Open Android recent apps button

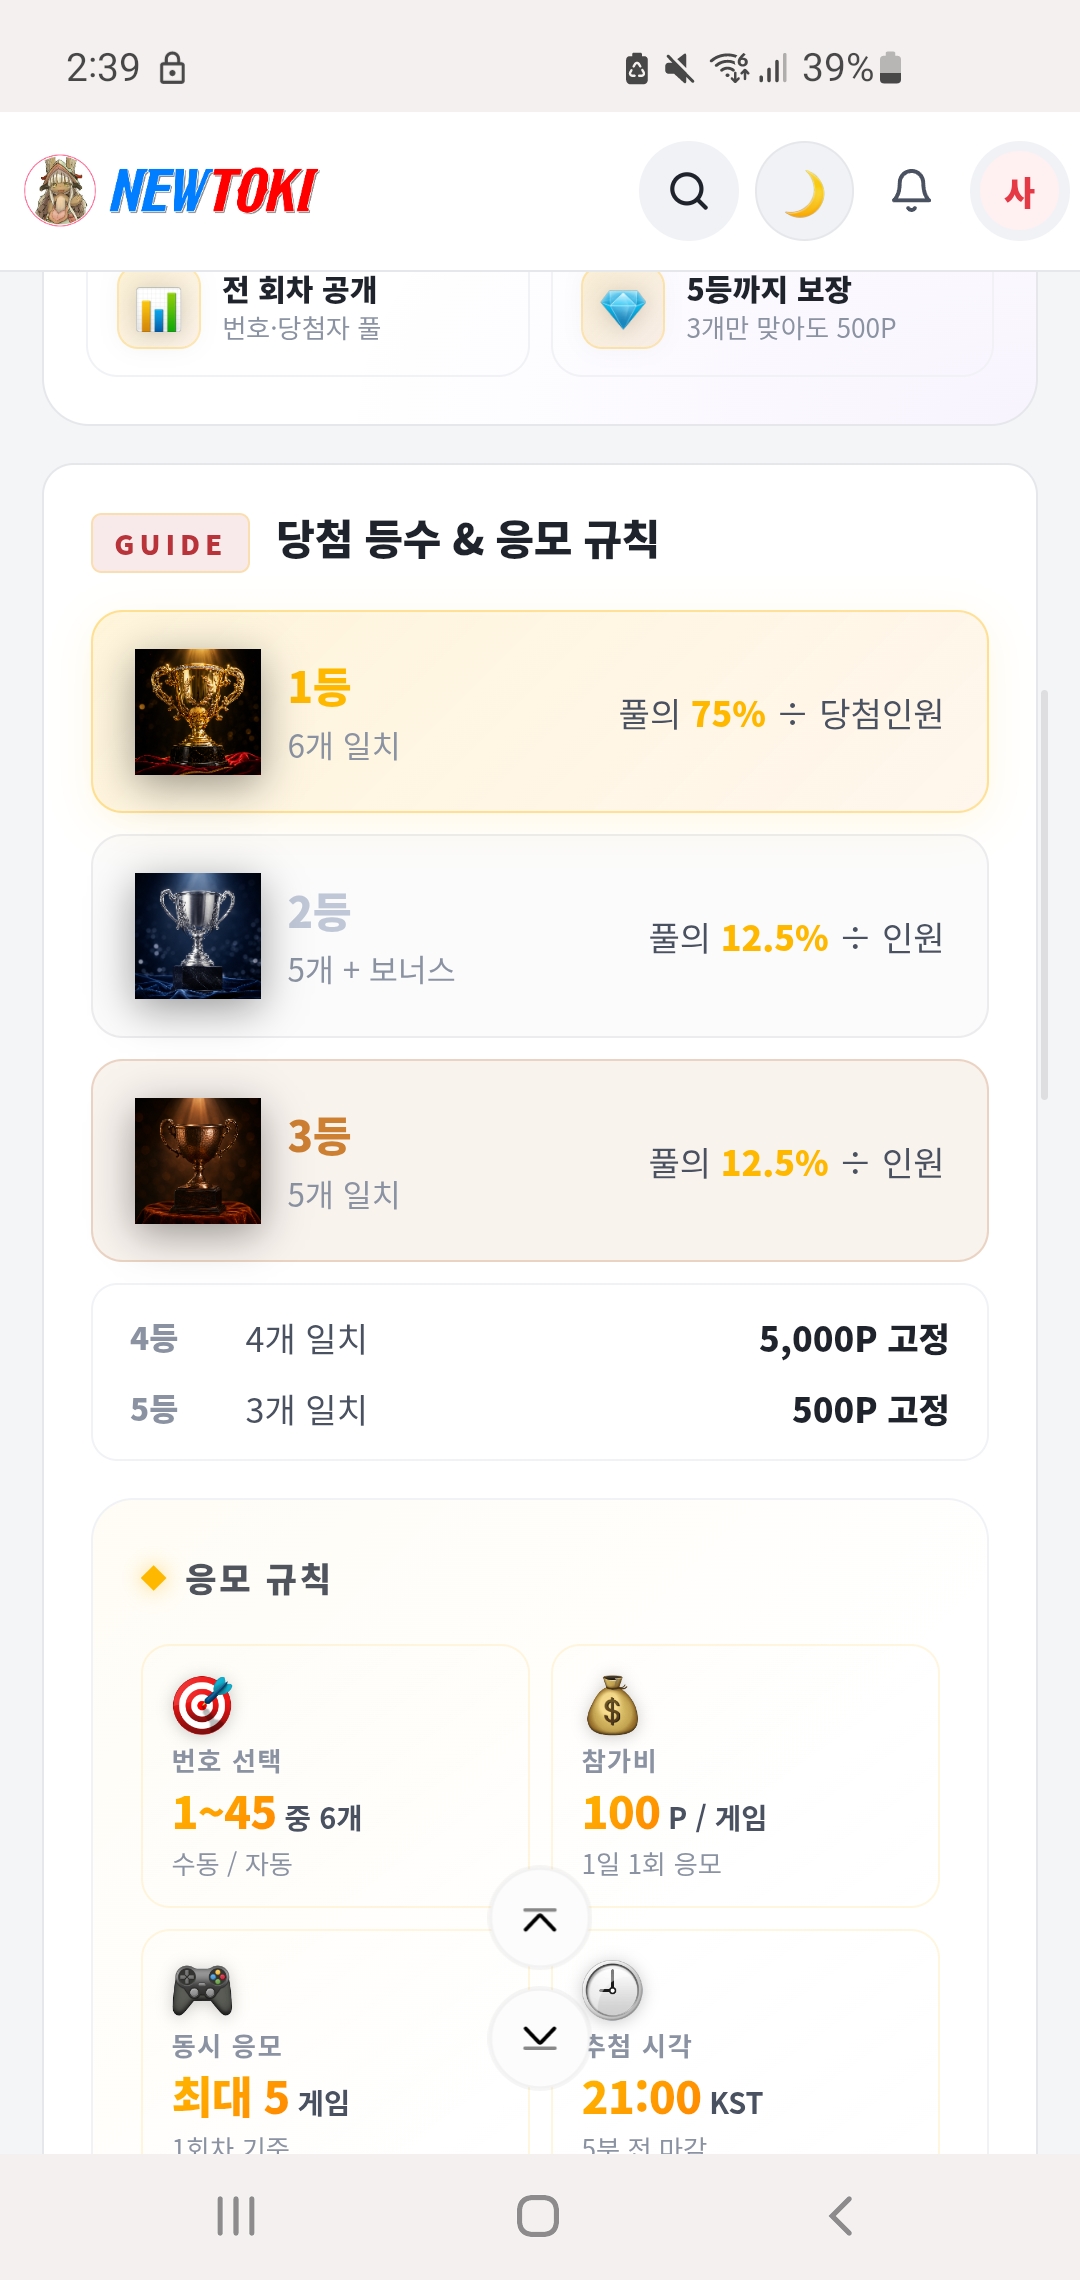click(236, 2216)
